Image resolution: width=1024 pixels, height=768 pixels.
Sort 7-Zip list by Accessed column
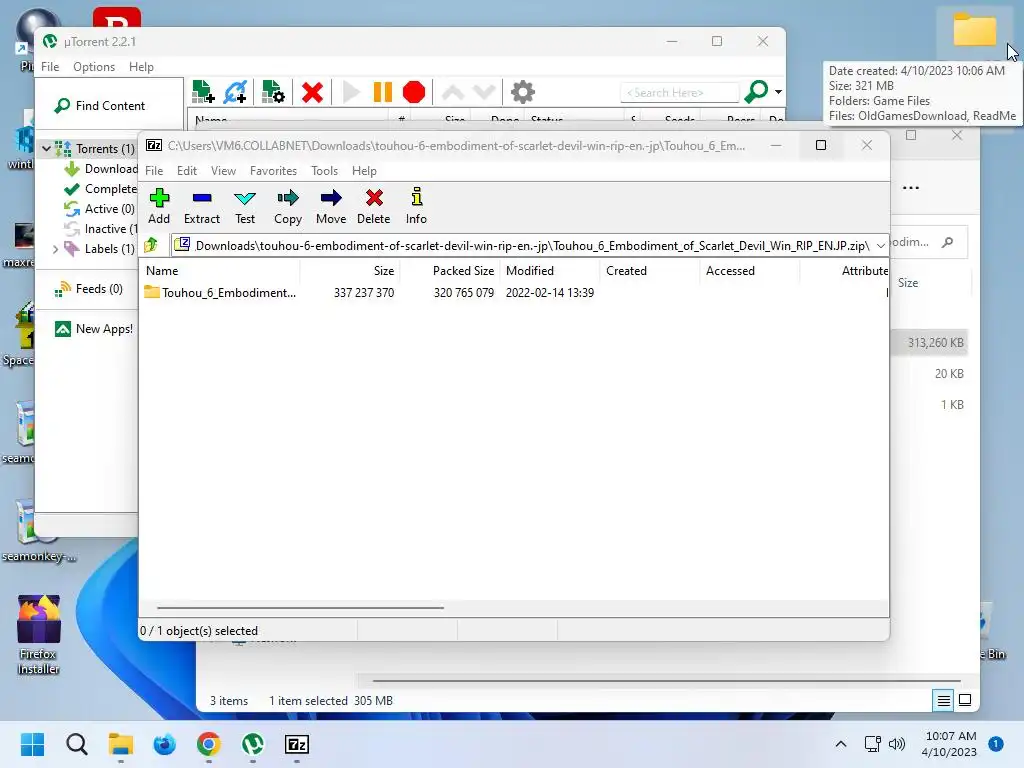tap(750, 270)
